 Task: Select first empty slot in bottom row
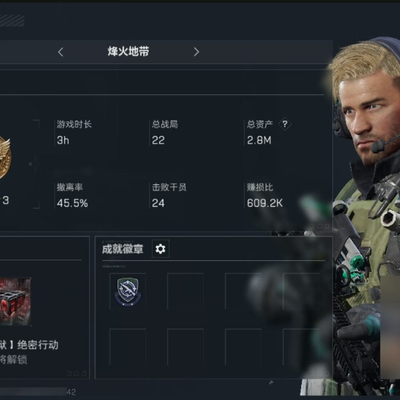pos(127,347)
